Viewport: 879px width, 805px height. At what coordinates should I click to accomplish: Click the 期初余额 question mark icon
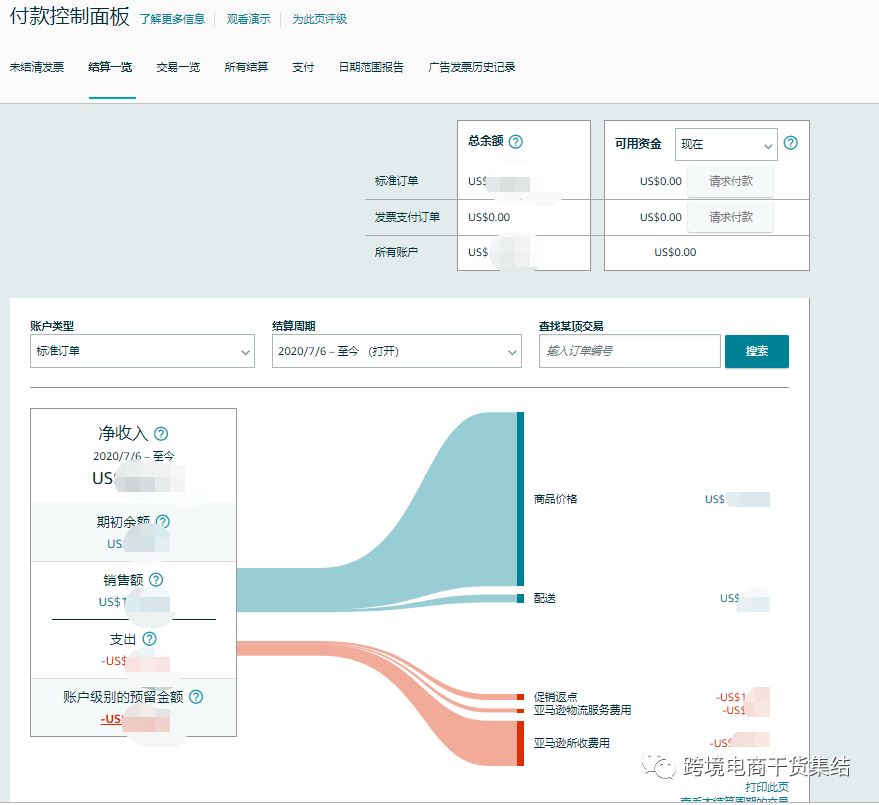click(162, 521)
